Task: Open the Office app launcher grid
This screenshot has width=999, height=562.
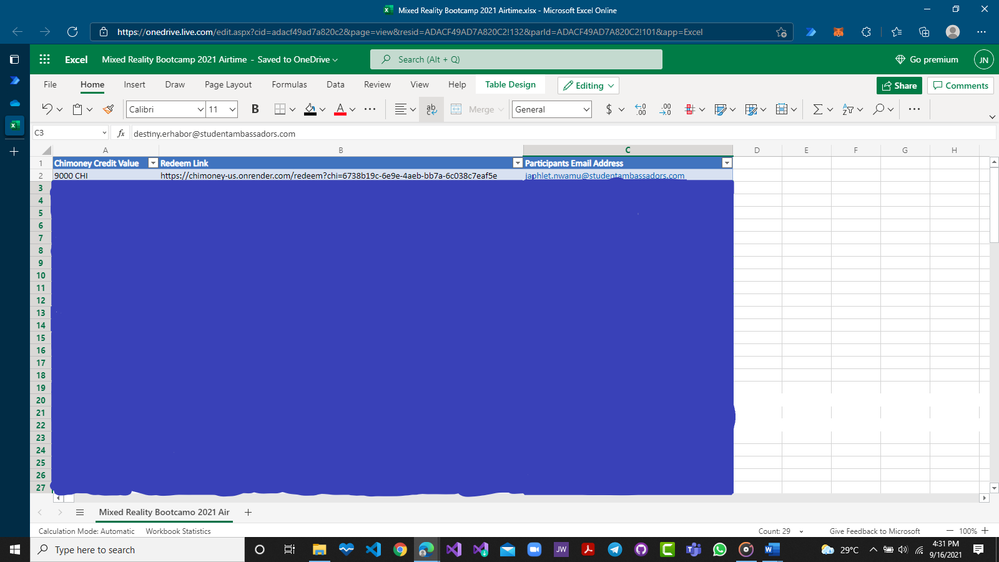Action: tap(45, 59)
